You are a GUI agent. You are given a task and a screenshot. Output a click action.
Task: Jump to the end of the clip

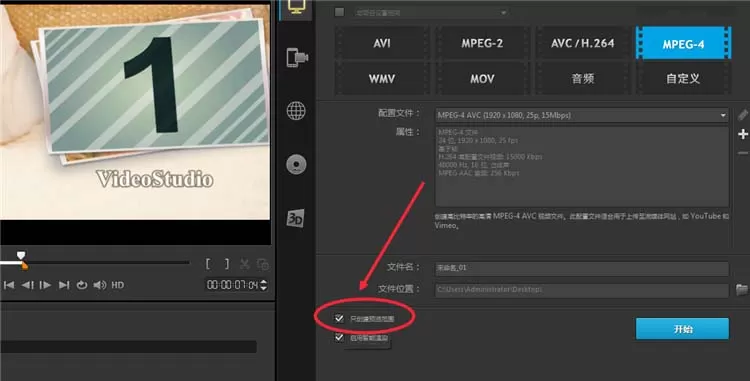coord(64,285)
